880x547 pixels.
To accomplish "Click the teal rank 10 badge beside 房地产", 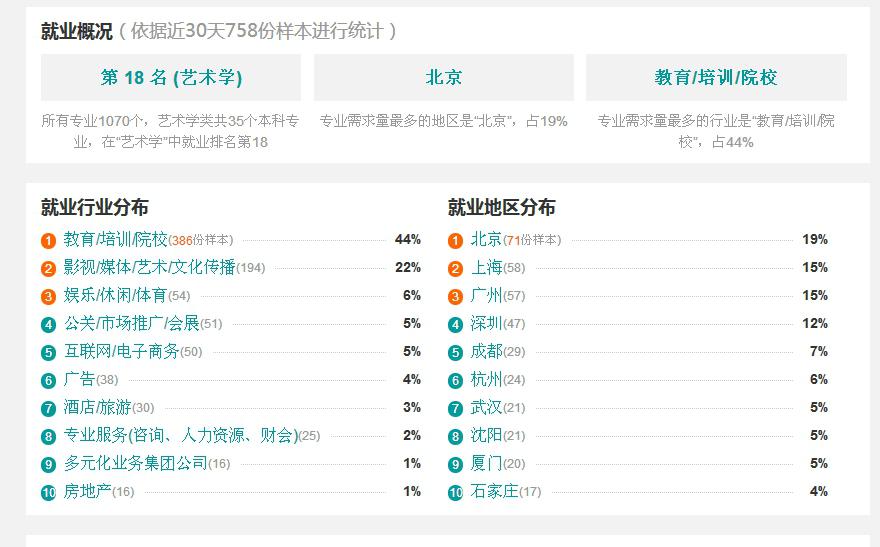I will click(x=48, y=492).
